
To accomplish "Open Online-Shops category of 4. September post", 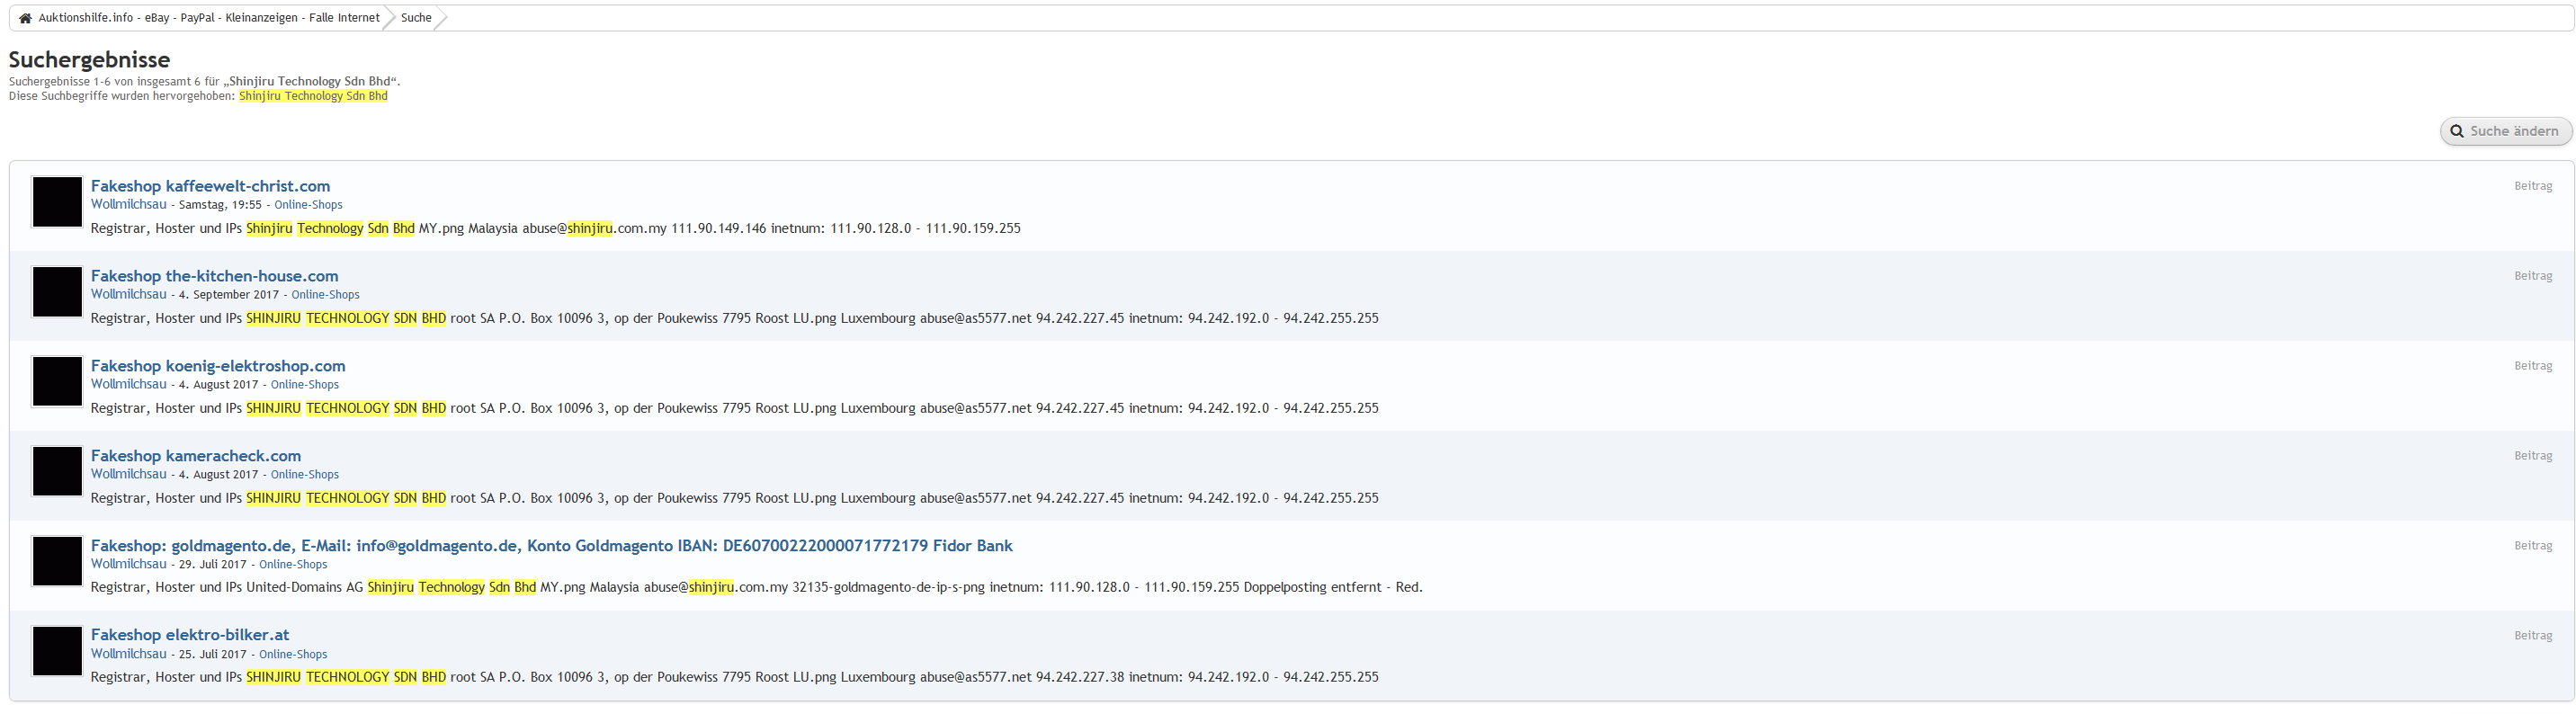I will point(325,295).
